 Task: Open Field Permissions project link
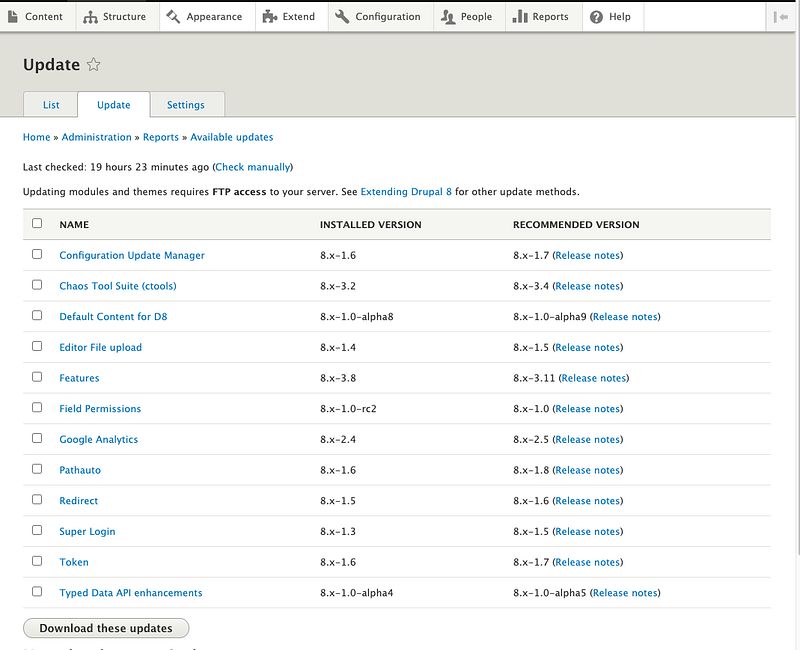(x=100, y=409)
